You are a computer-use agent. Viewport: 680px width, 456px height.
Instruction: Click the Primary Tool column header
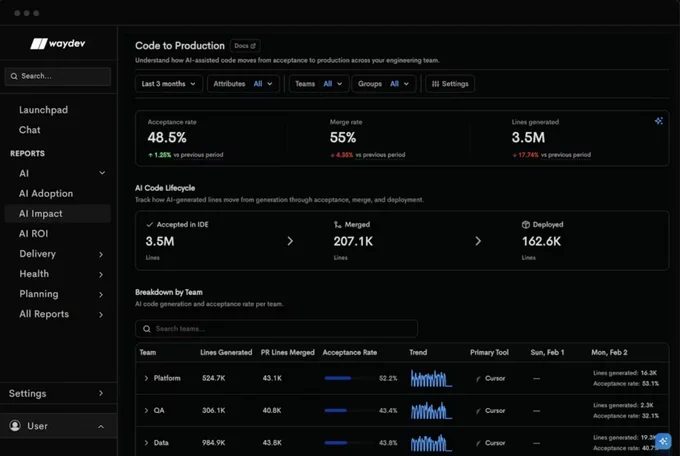(489, 352)
